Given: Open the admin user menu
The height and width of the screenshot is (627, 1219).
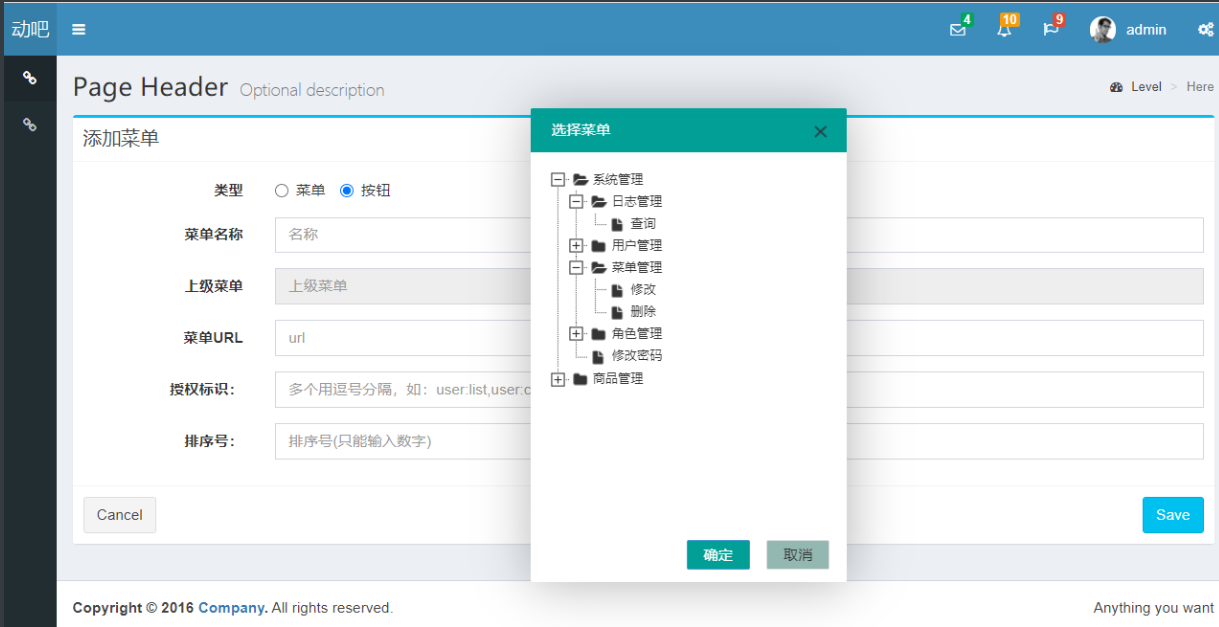Looking at the screenshot, I should [x=1128, y=30].
